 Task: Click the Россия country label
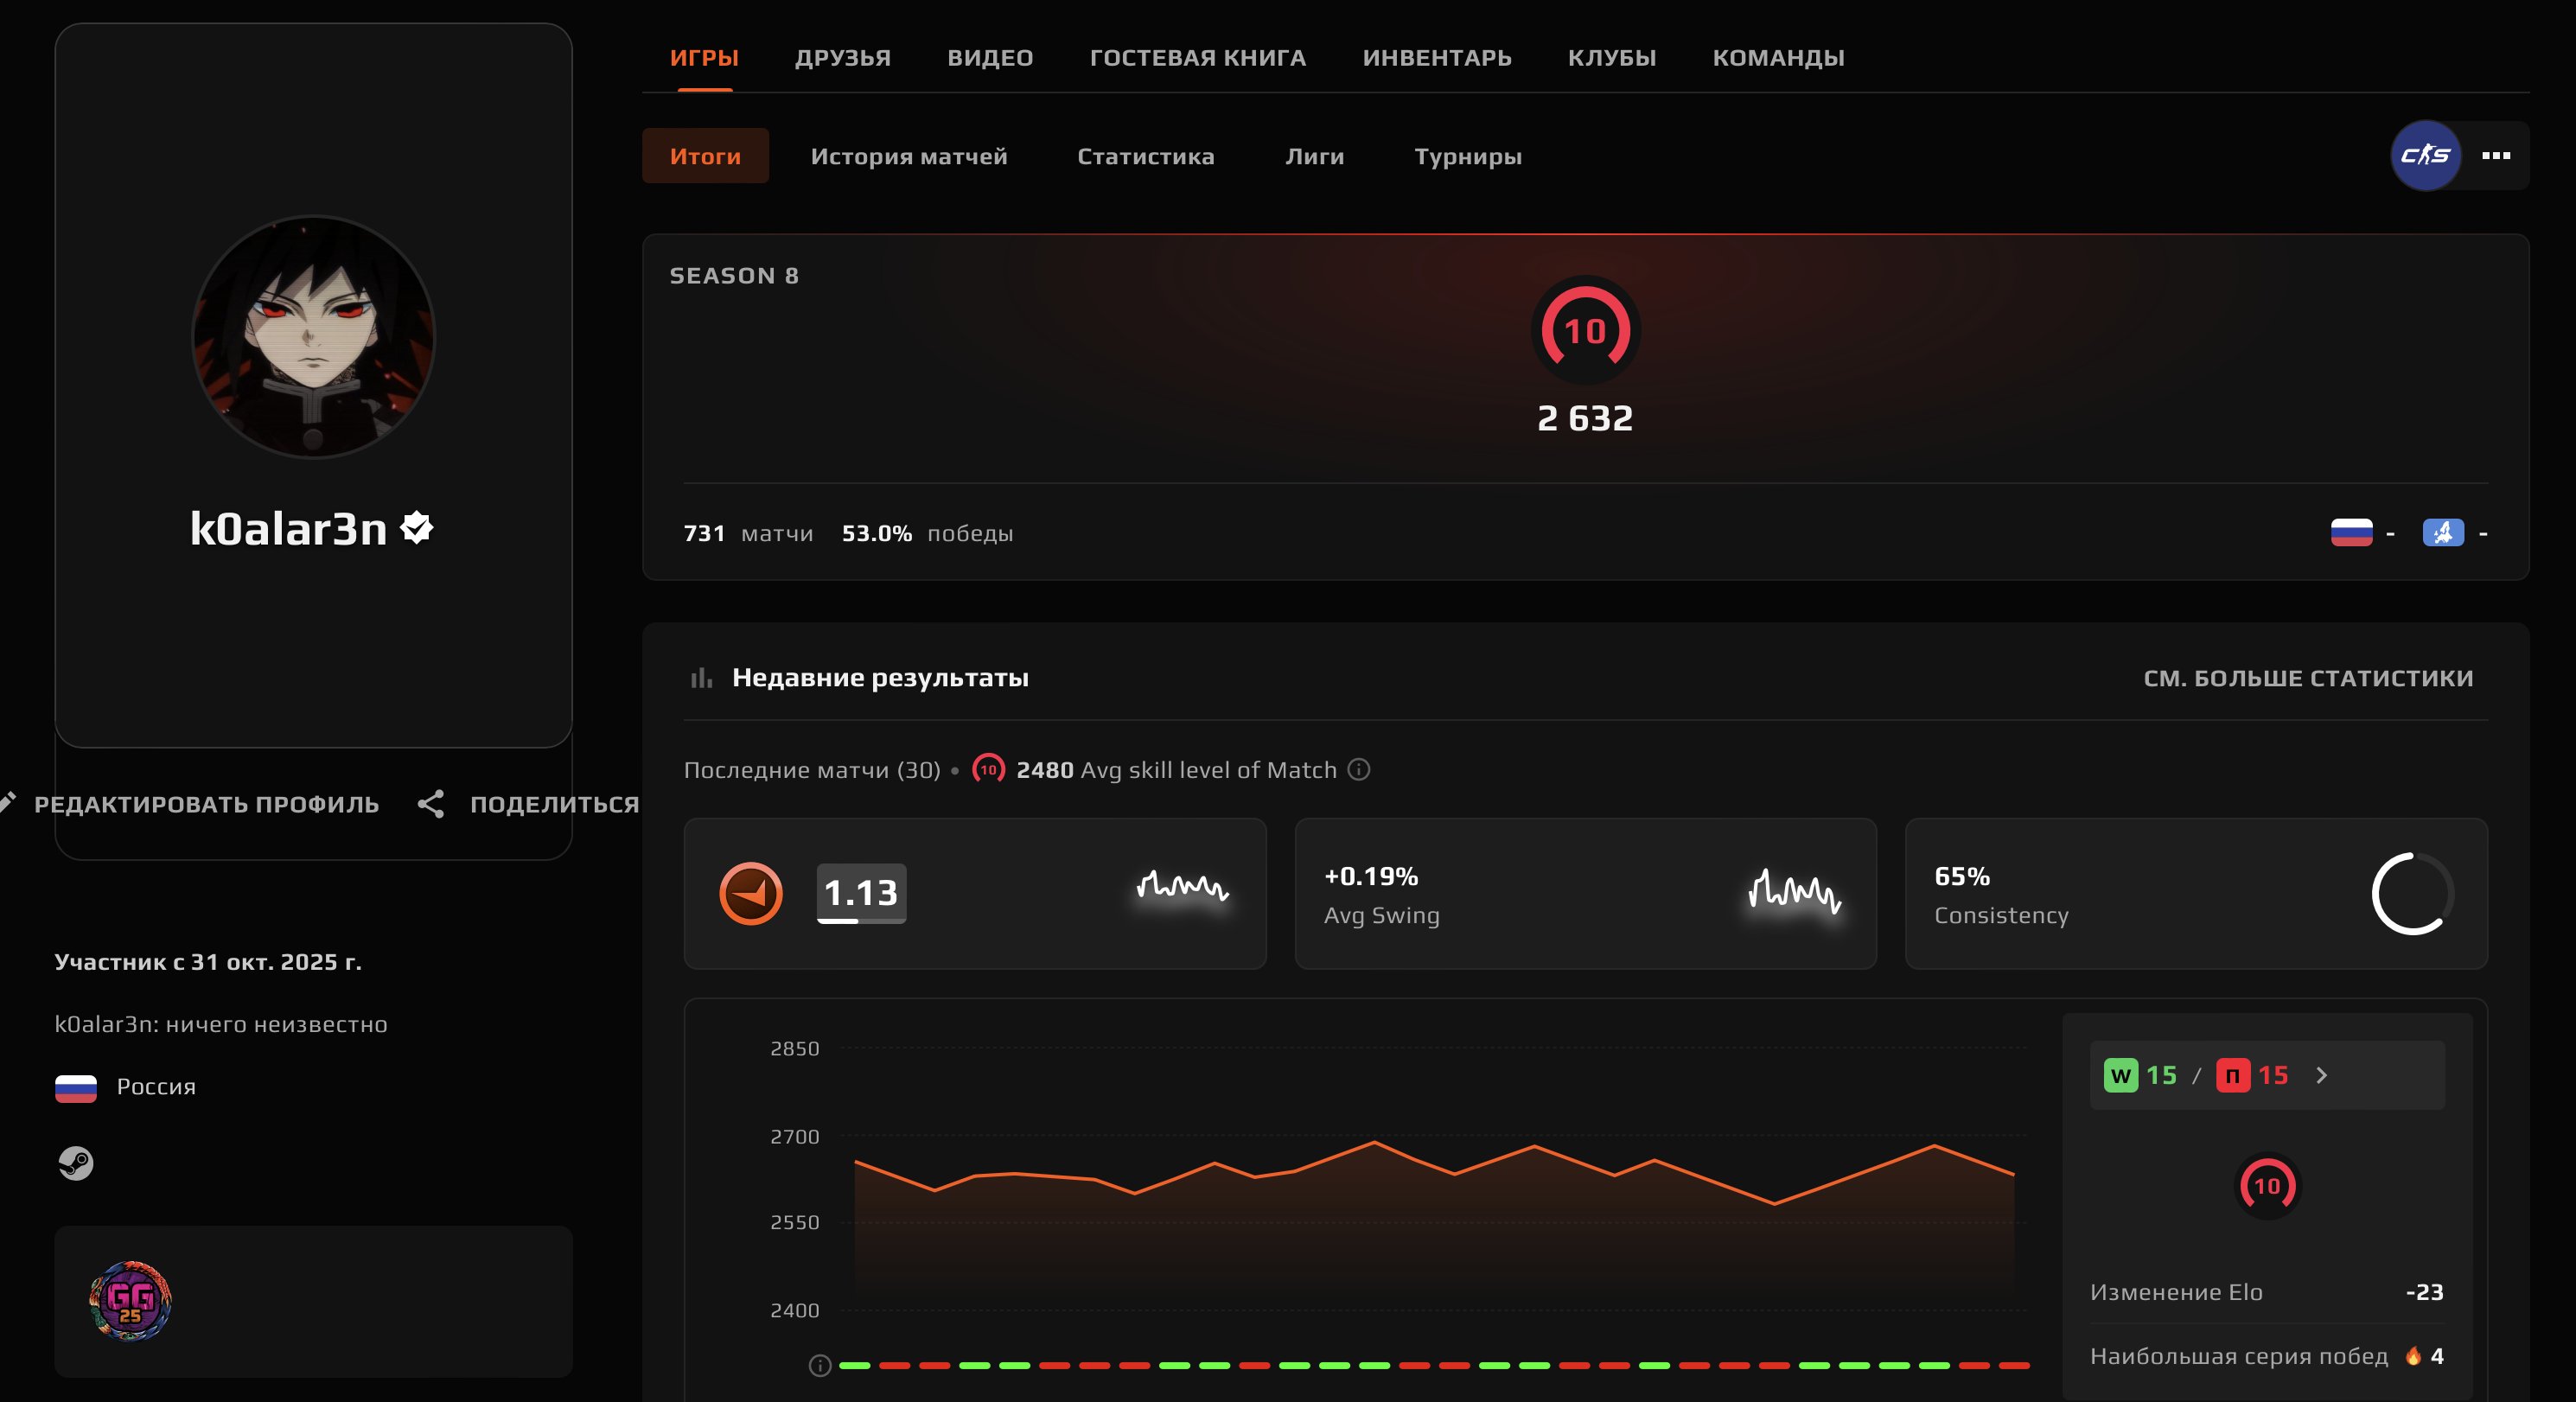[156, 1086]
